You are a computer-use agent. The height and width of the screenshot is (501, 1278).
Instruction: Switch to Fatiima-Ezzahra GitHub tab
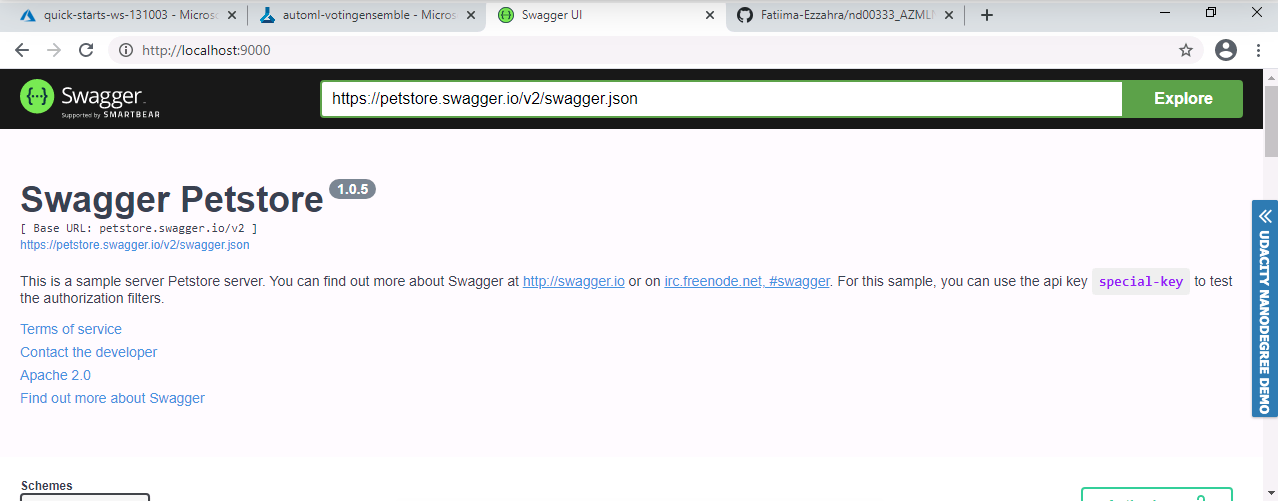click(x=845, y=15)
